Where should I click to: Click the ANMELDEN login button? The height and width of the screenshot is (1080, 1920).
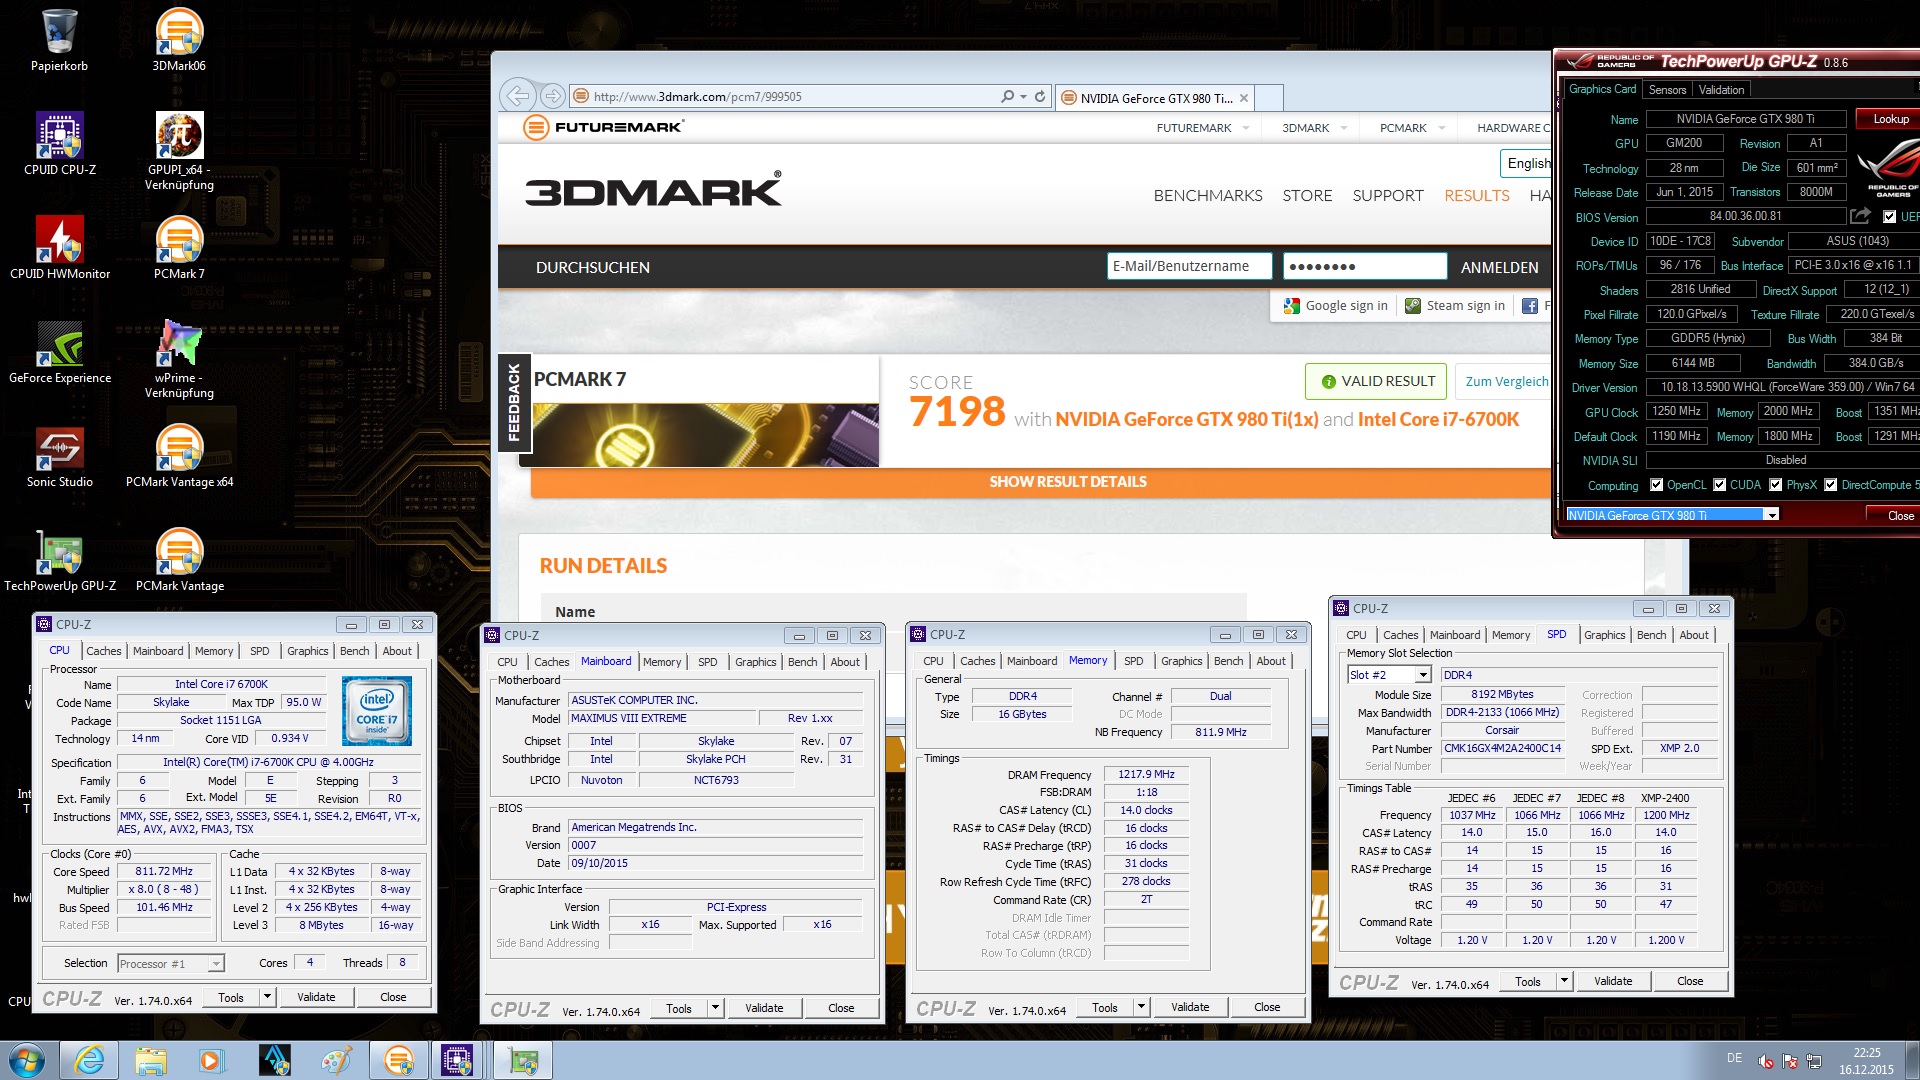[x=1499, y=267]
